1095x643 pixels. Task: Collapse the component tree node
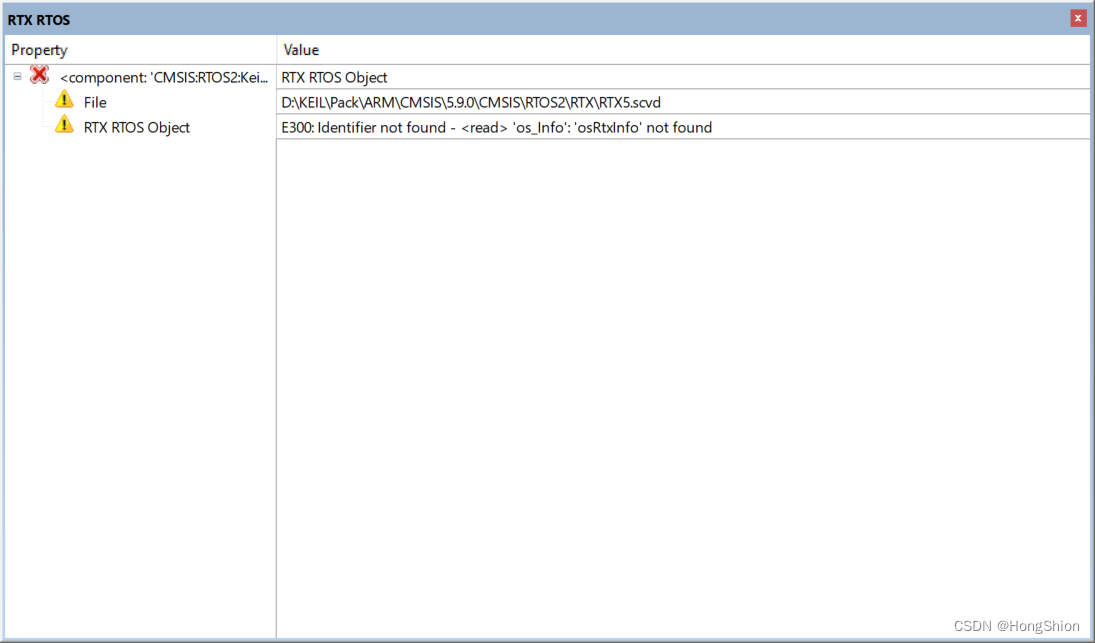point(17,77)
